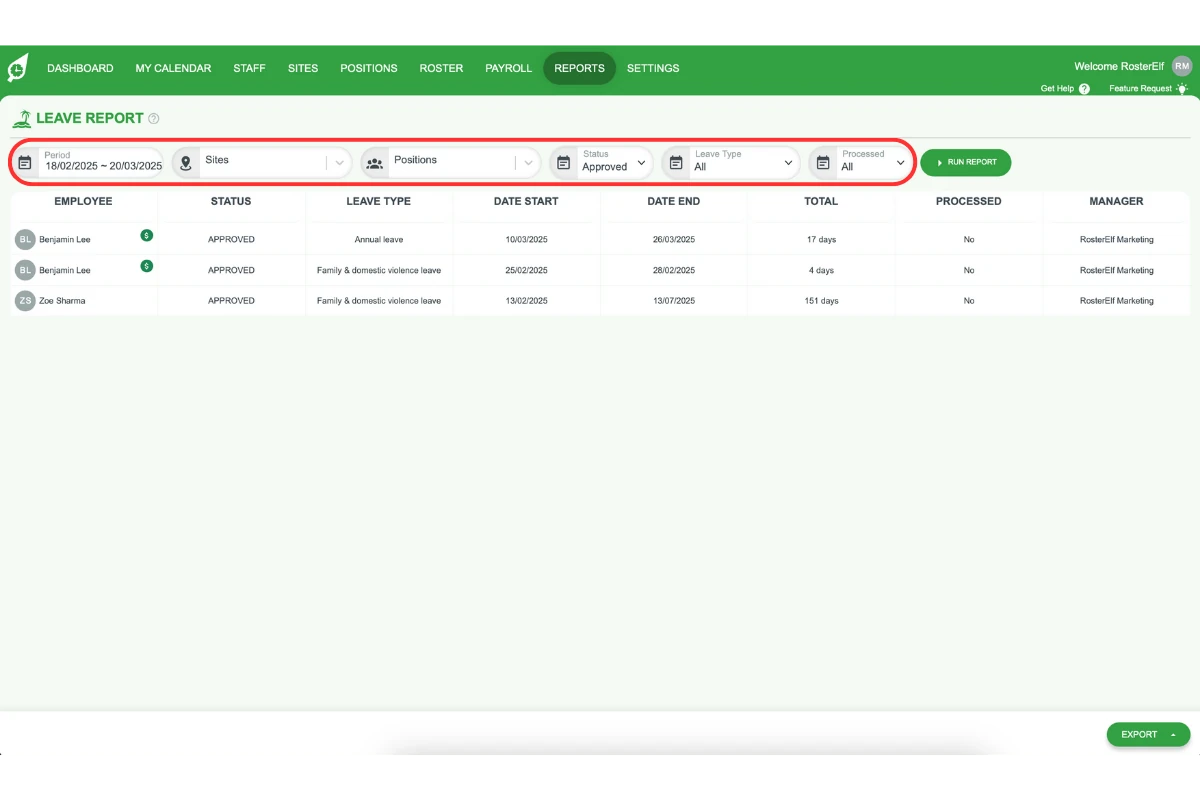Click the 4 days total cell

click(x=821, y=270)
